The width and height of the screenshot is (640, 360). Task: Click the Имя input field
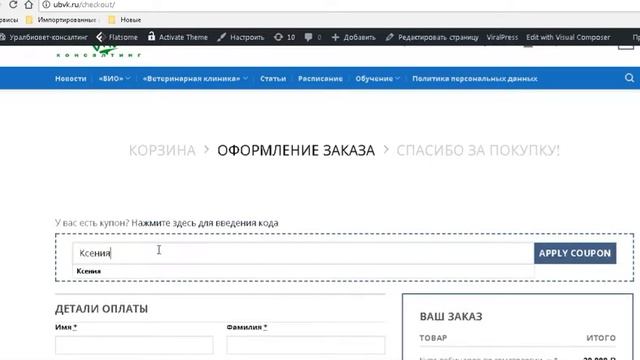tap(134, 345)
